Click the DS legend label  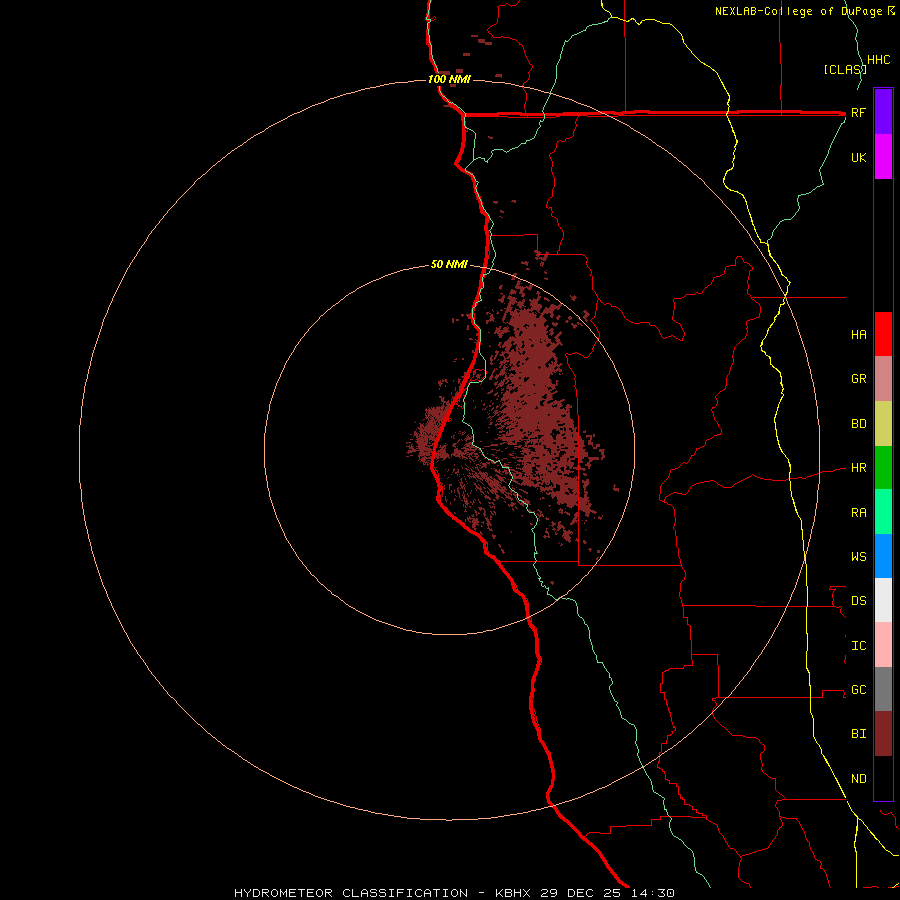point(859,601)
